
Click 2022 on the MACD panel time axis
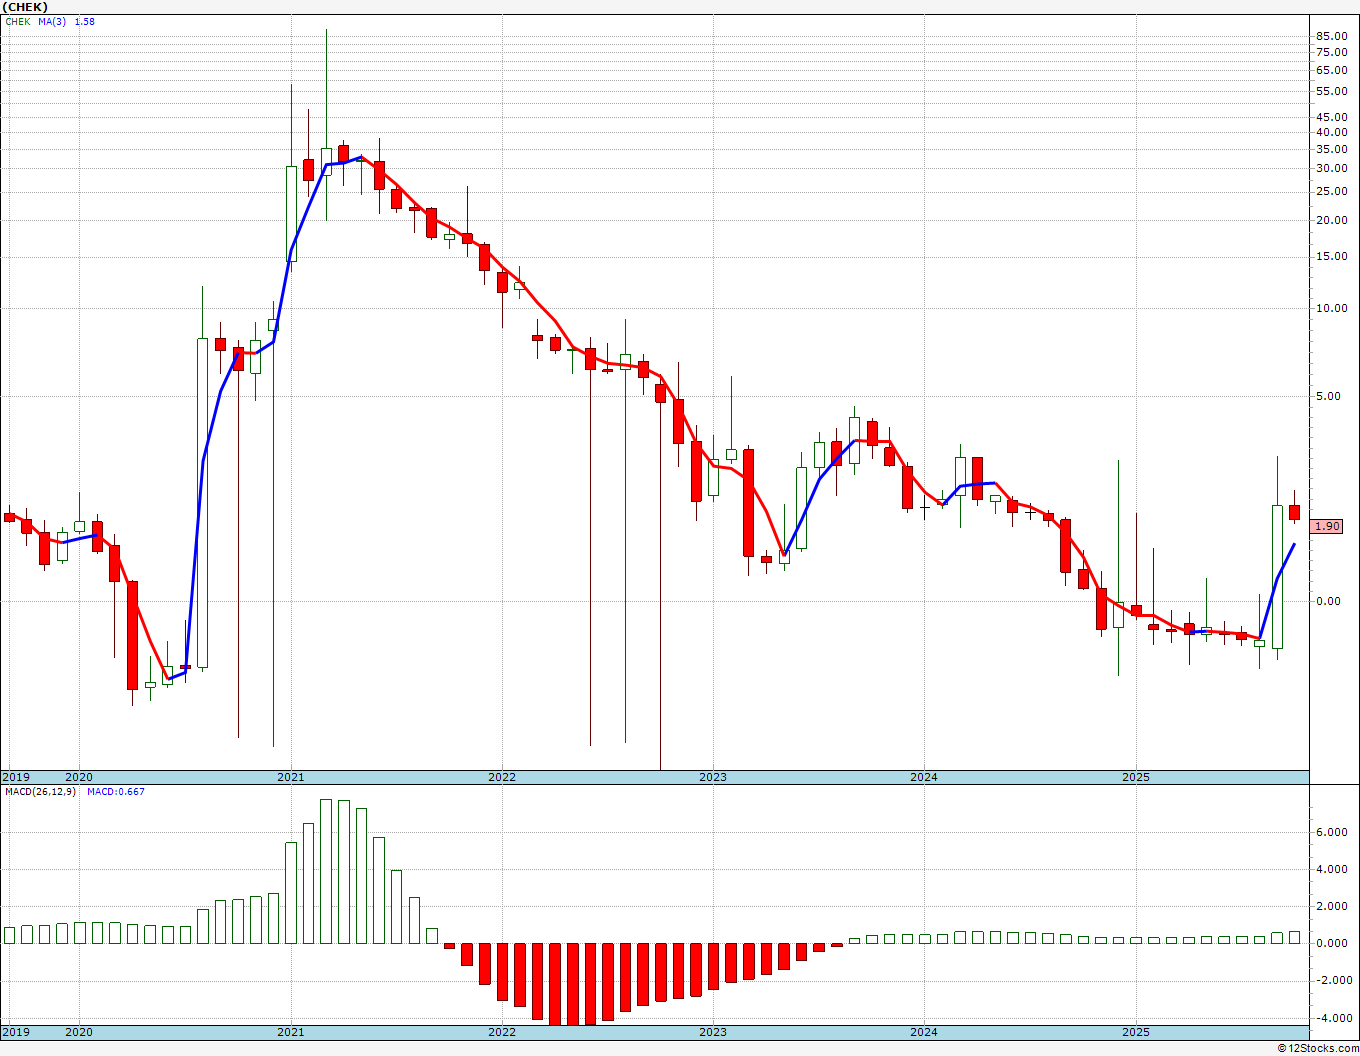point(501,1032)
